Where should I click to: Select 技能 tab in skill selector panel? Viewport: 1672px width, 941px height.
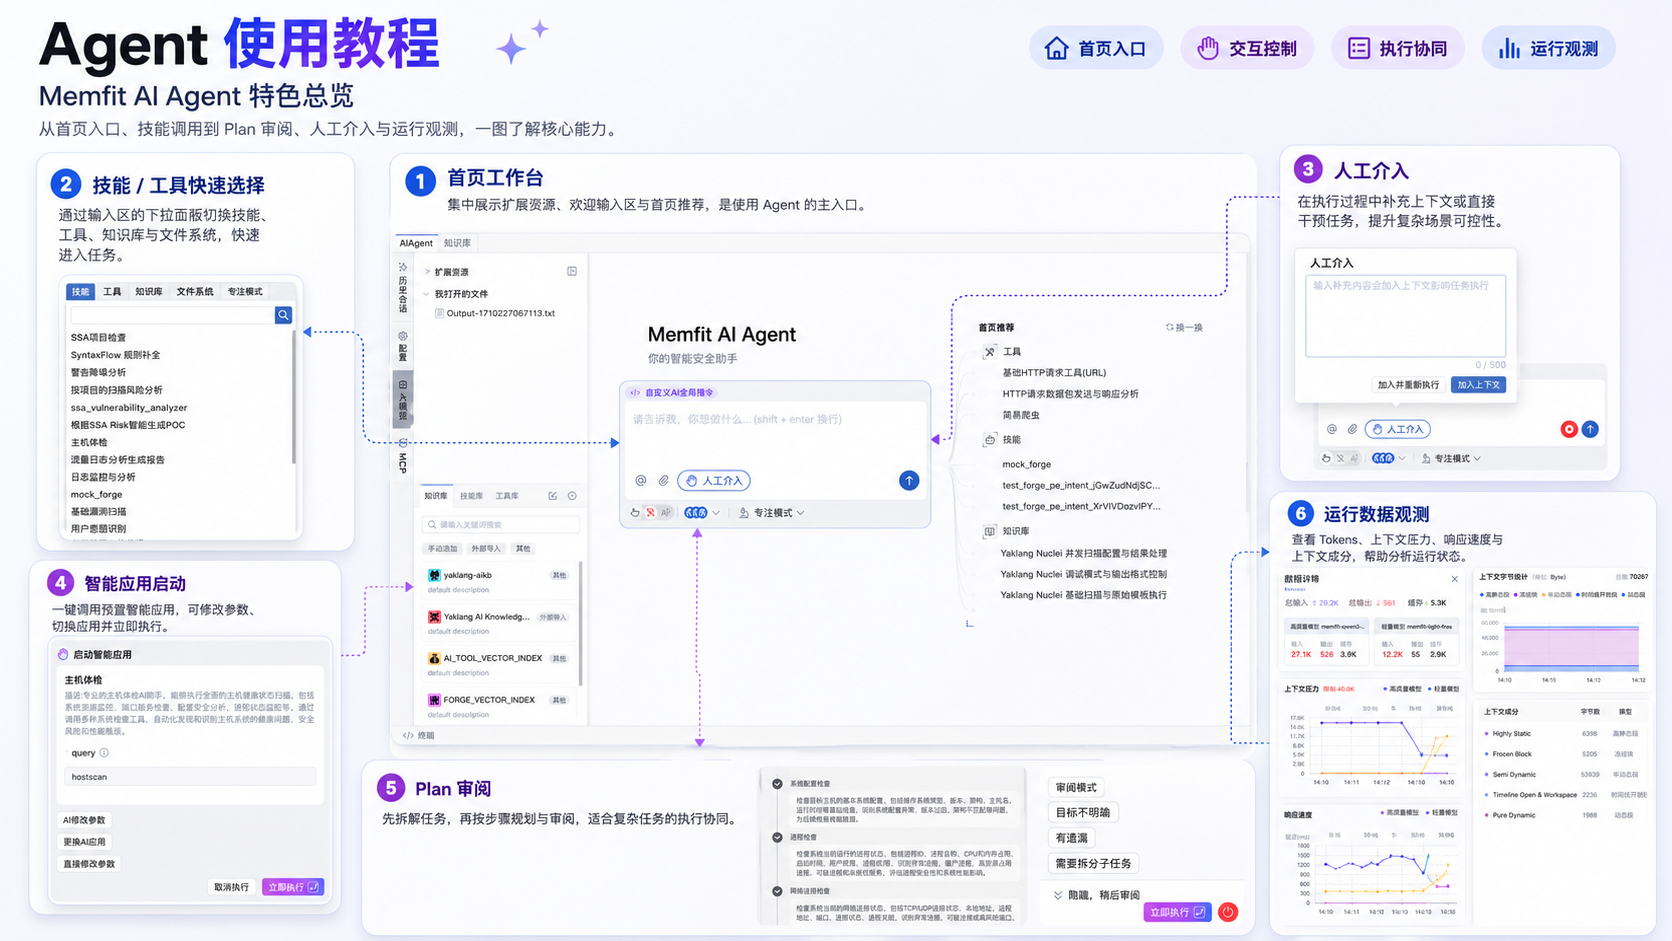point(80,291)
